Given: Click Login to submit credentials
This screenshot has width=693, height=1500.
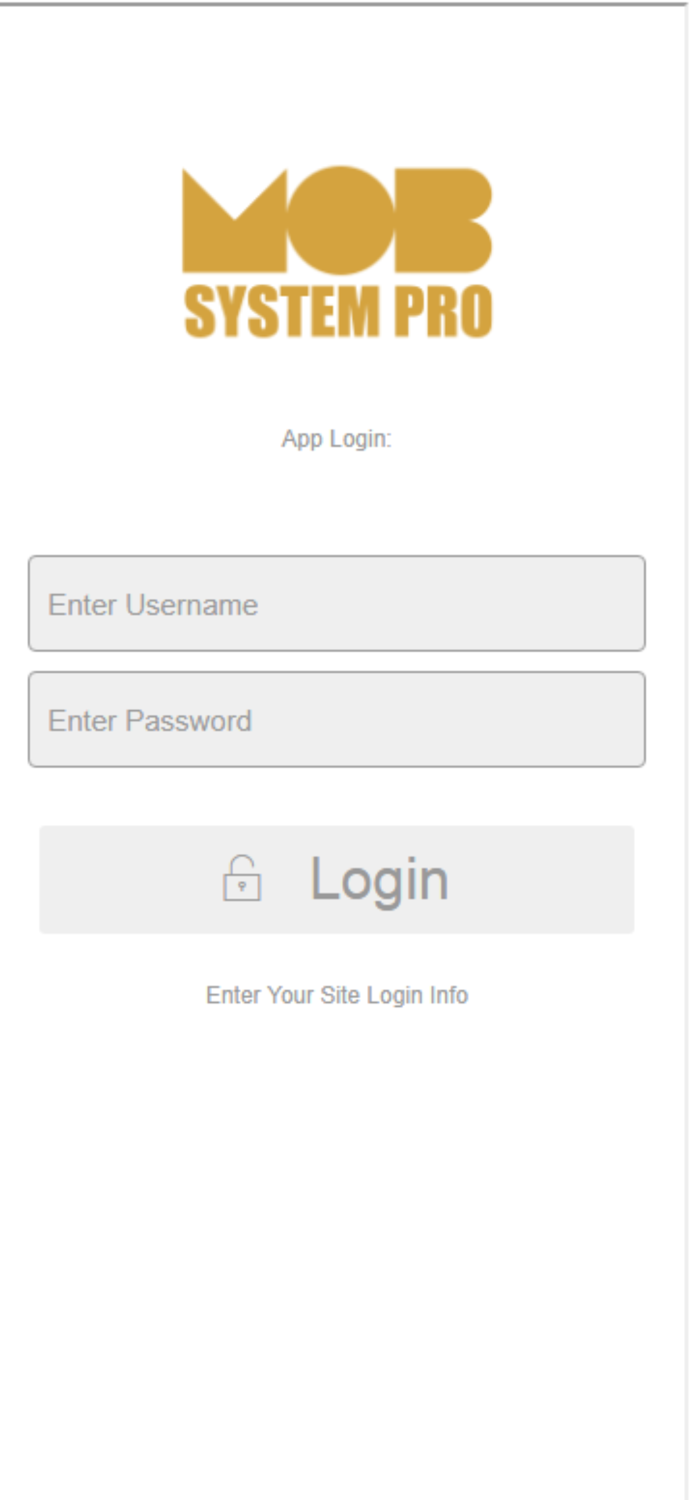Looking at the screenshot, I should click(x=337, y=879).
